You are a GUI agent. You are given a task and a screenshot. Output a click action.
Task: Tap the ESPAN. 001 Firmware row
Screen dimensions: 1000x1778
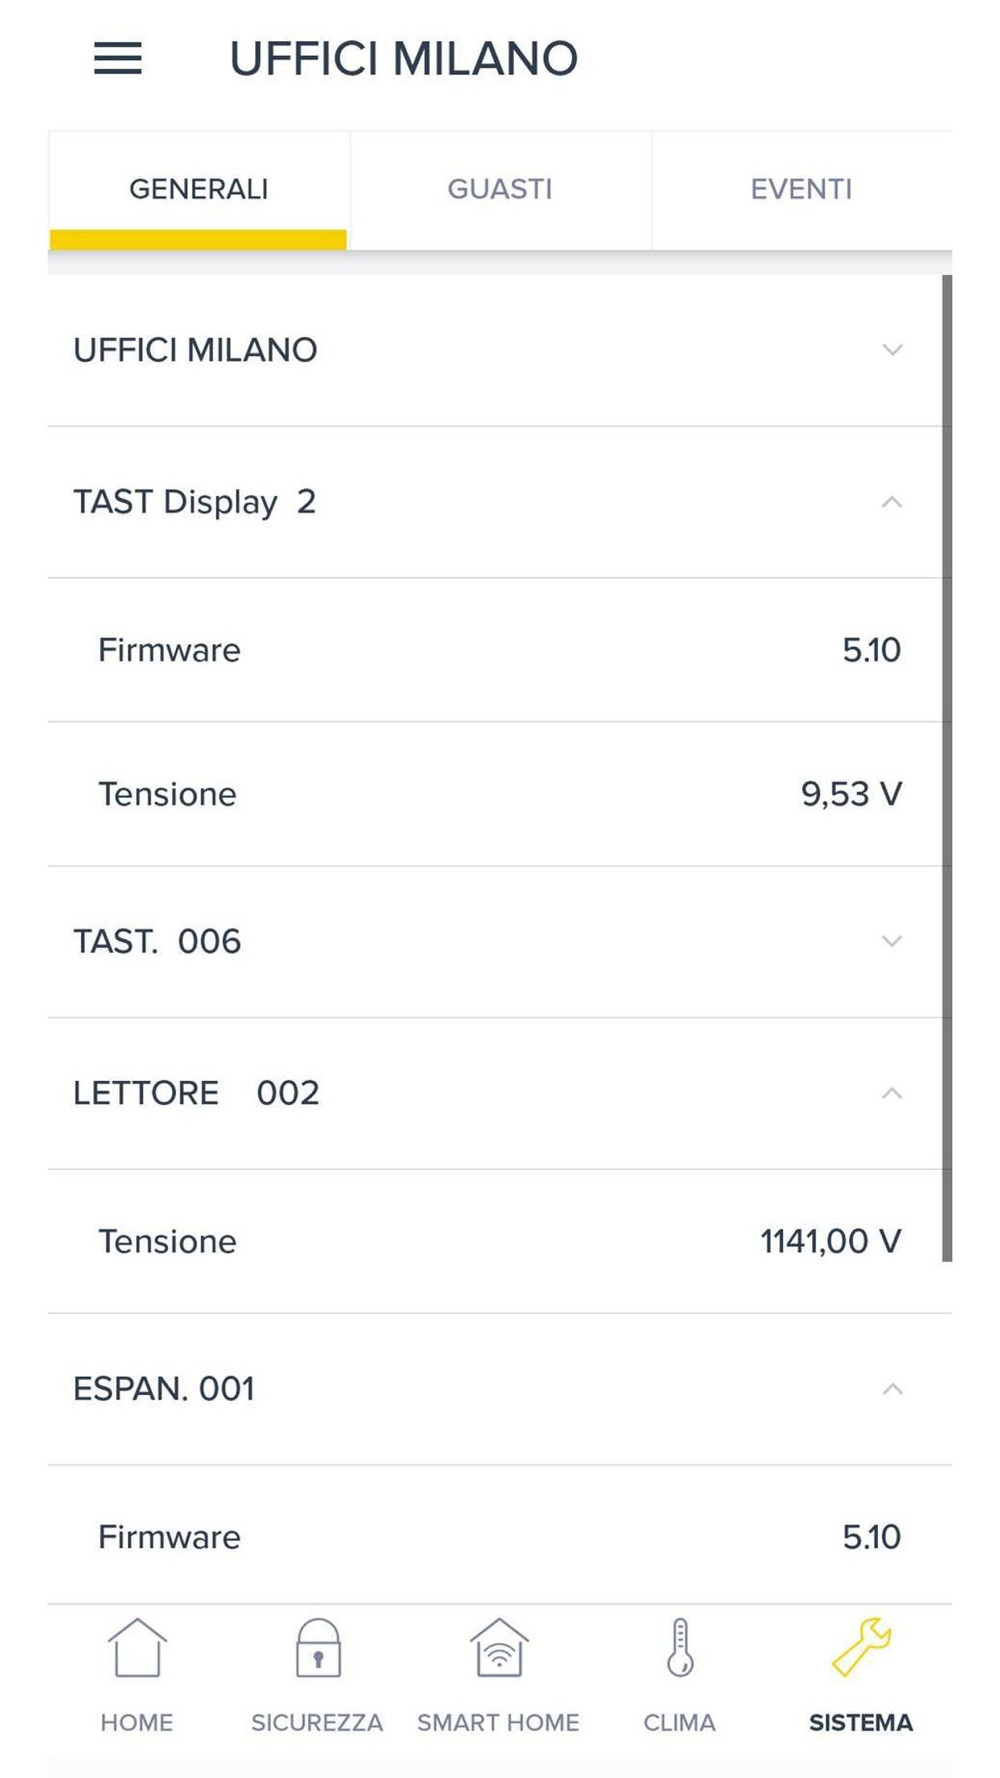(500, 1536)
